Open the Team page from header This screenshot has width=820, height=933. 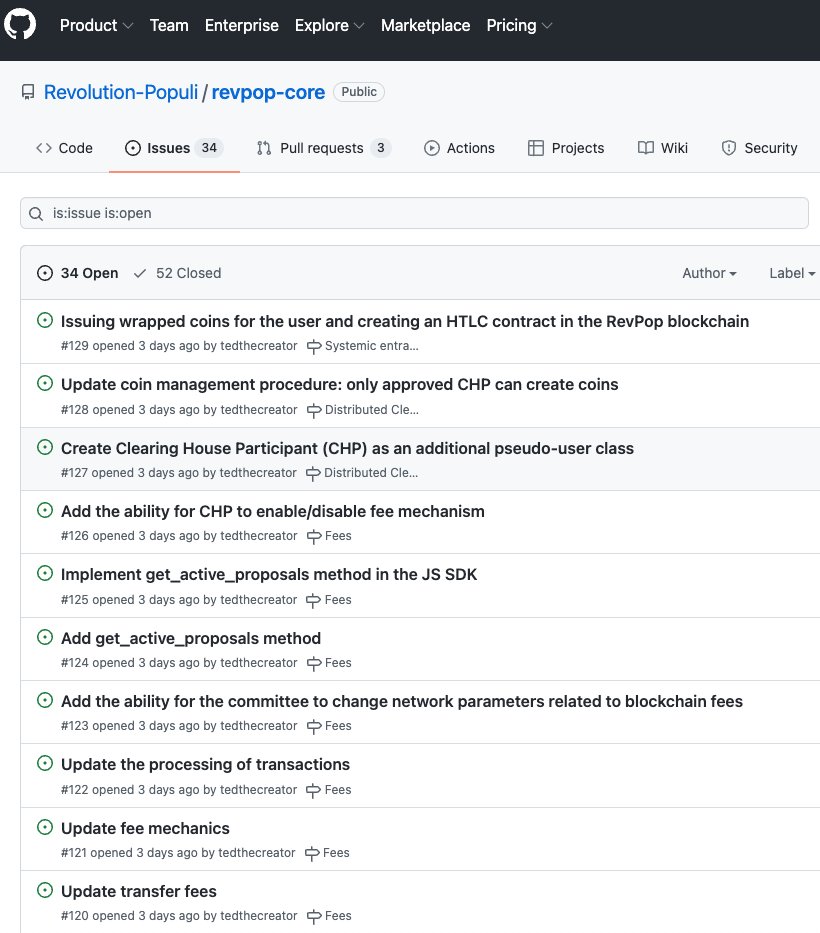(169, 26)
